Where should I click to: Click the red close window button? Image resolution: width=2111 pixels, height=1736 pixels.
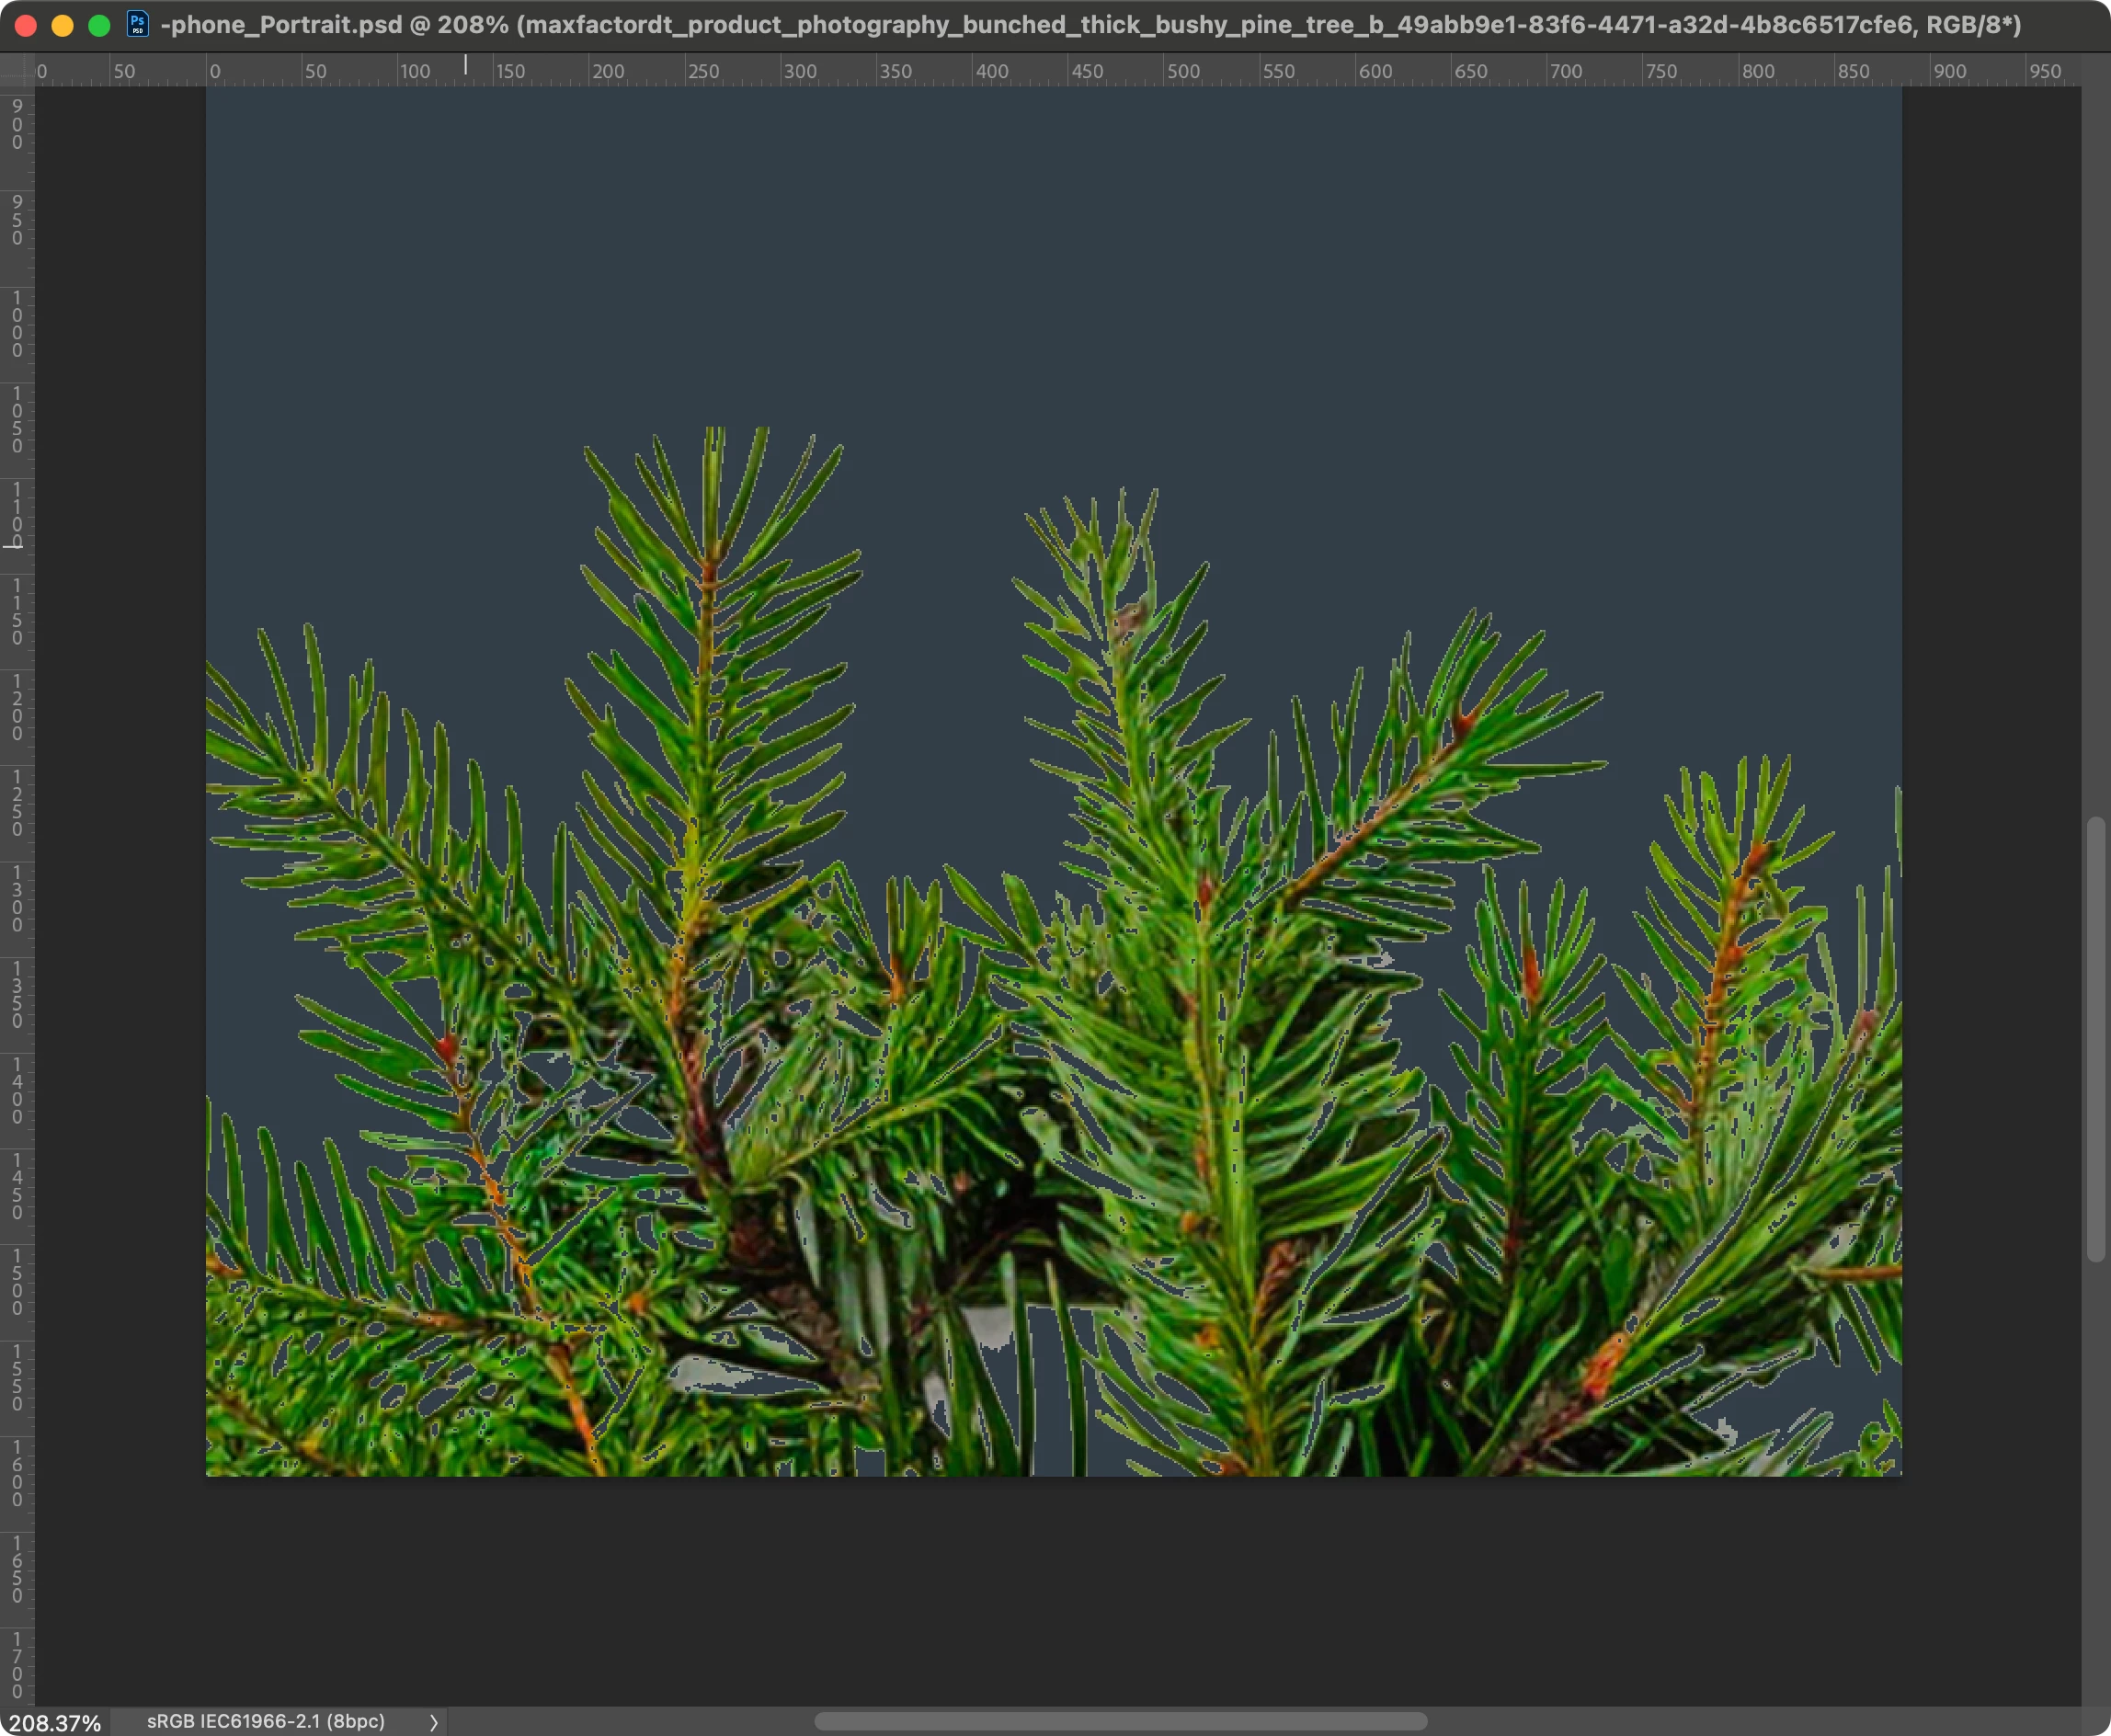tap(26, 25)
